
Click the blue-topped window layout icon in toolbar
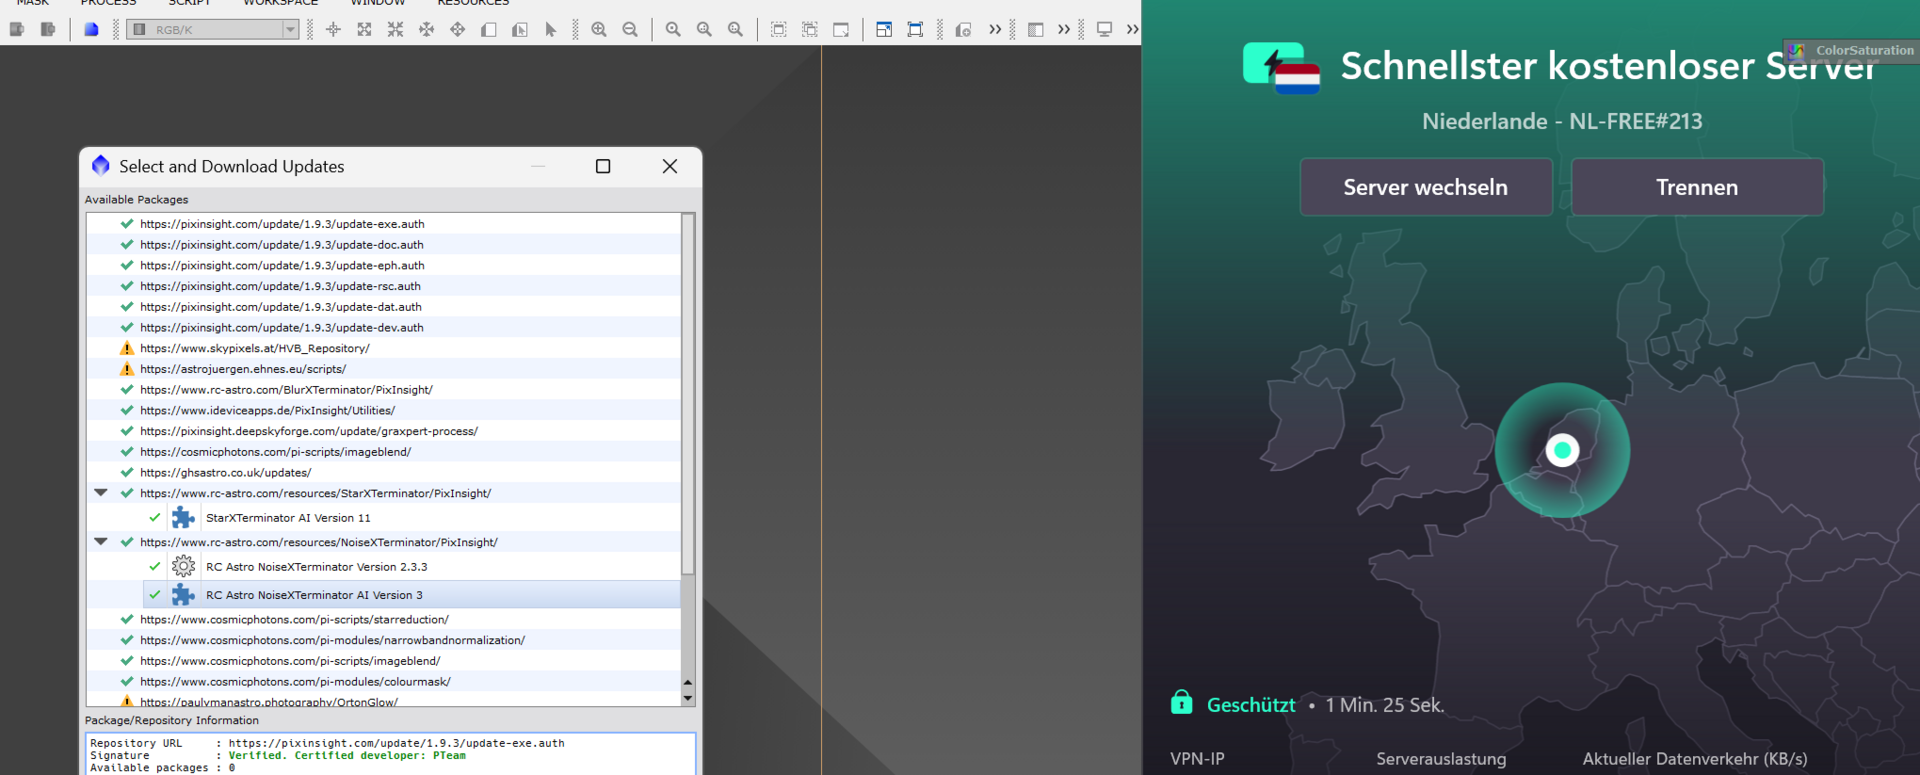(884, 29)
